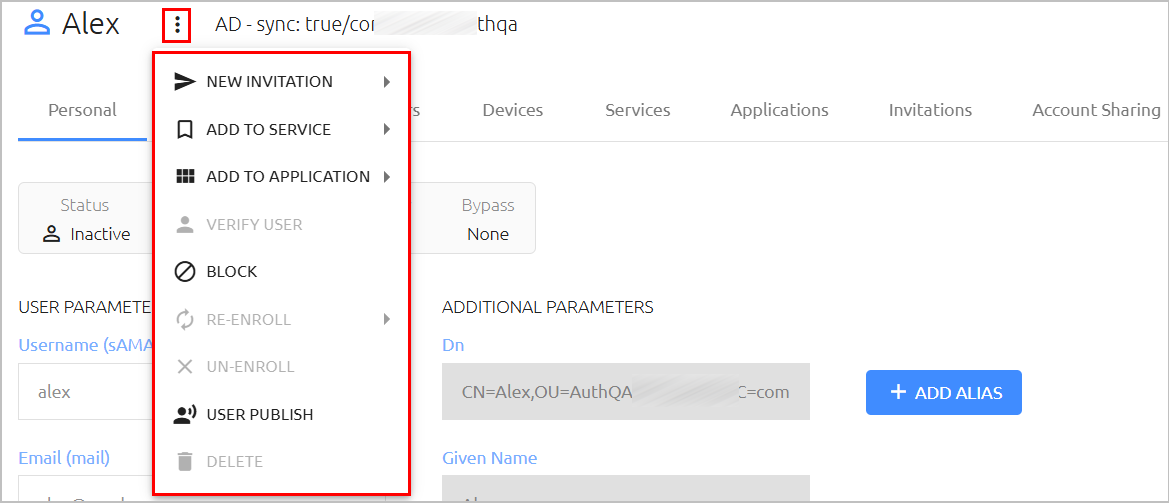The image size is (1169, 503).
Task: Click the user profile icon beside Alex
Action: [x=37, y=23]
